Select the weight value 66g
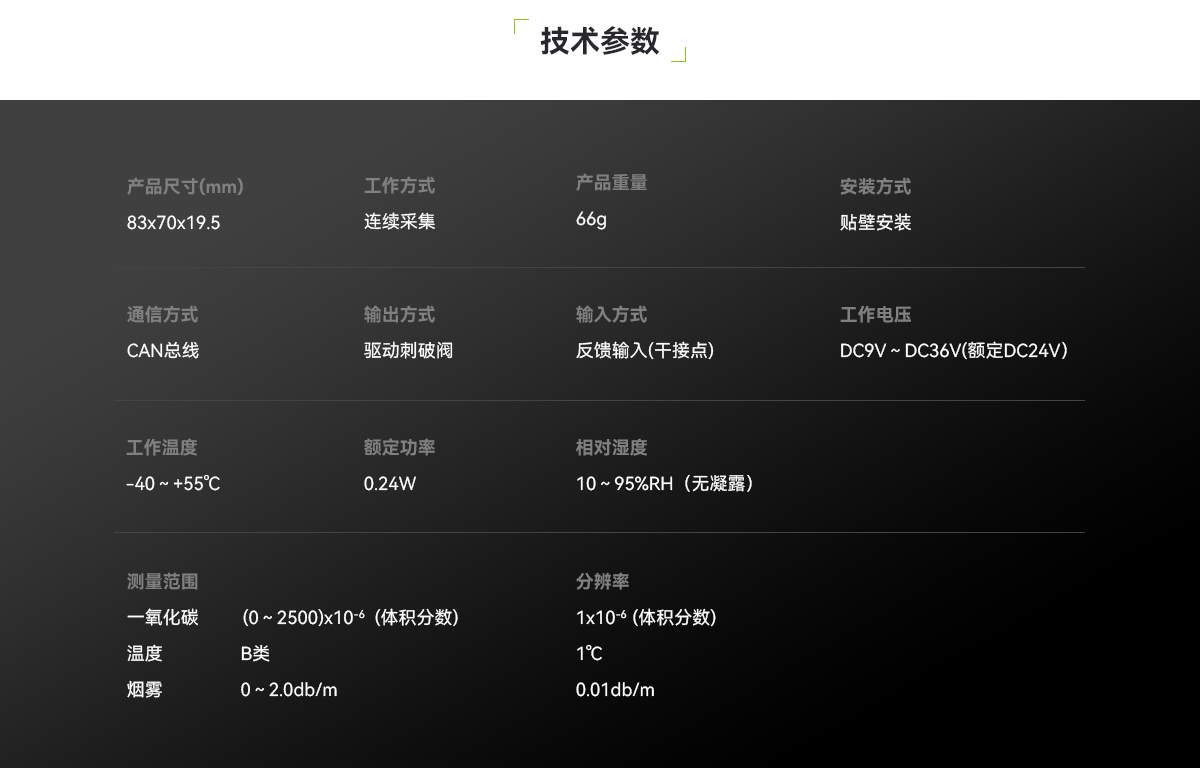1200x768 pixels. (x=588, y=219)
